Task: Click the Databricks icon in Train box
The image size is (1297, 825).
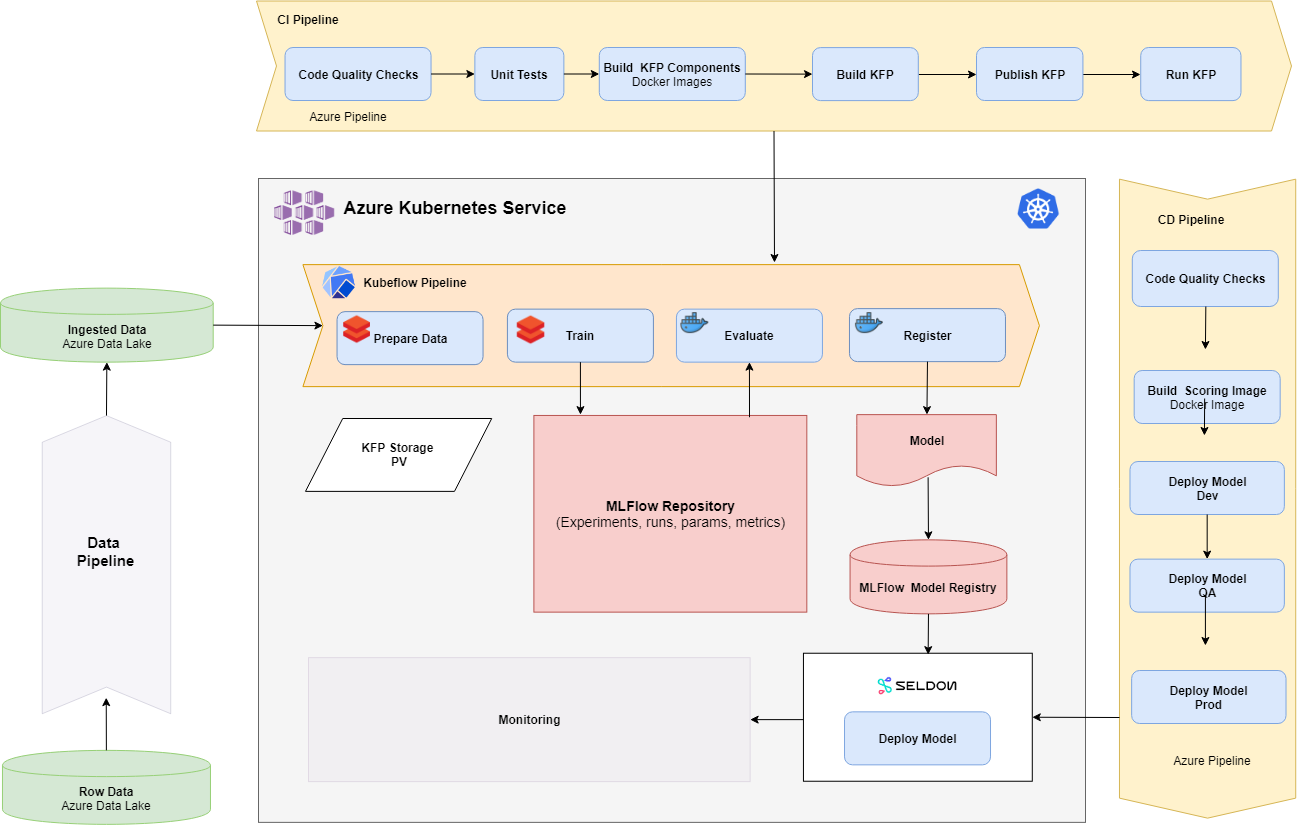Action: [x=530, y=329]
